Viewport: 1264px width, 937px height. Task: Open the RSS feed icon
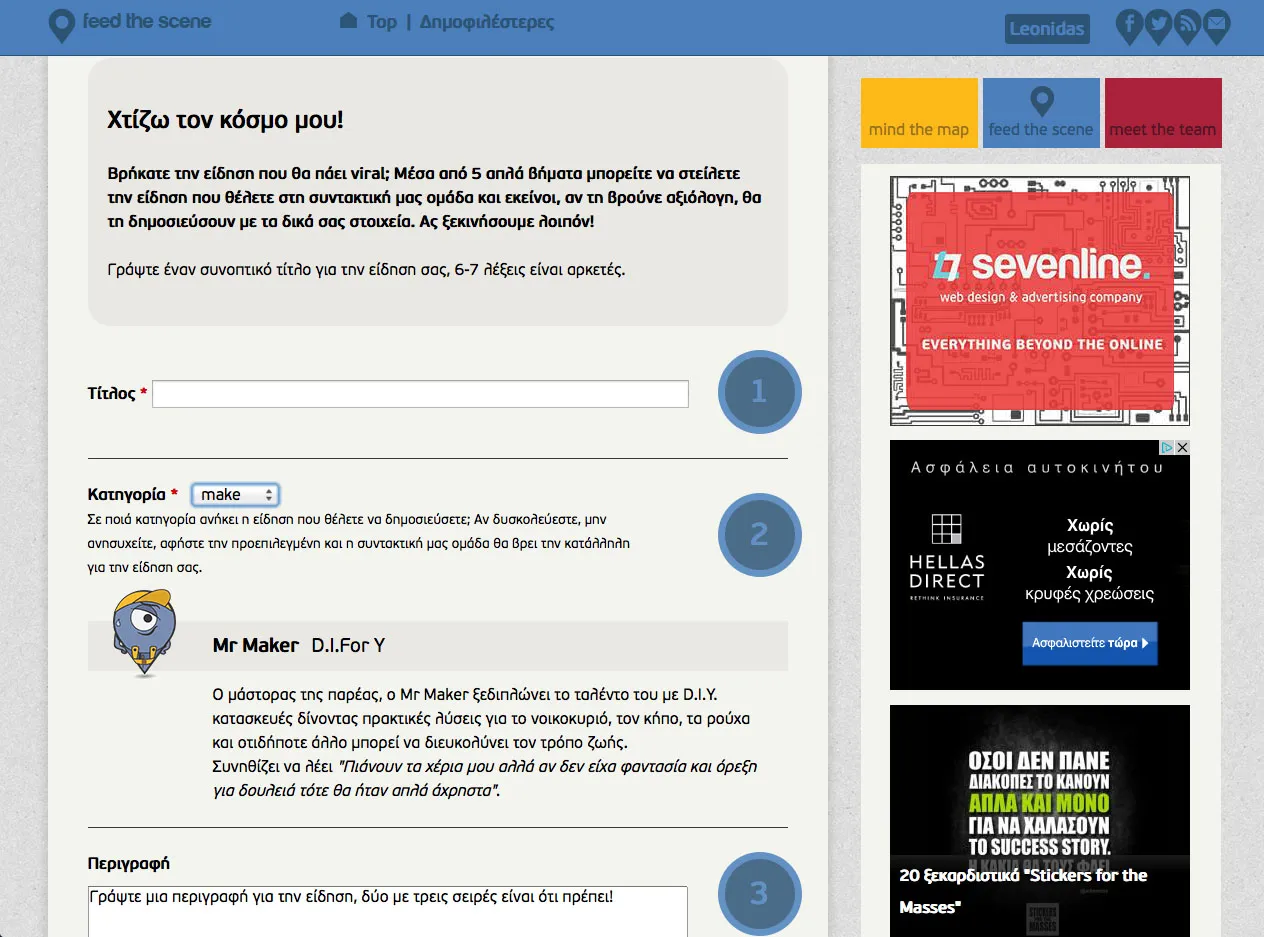tap(1187, 26)
